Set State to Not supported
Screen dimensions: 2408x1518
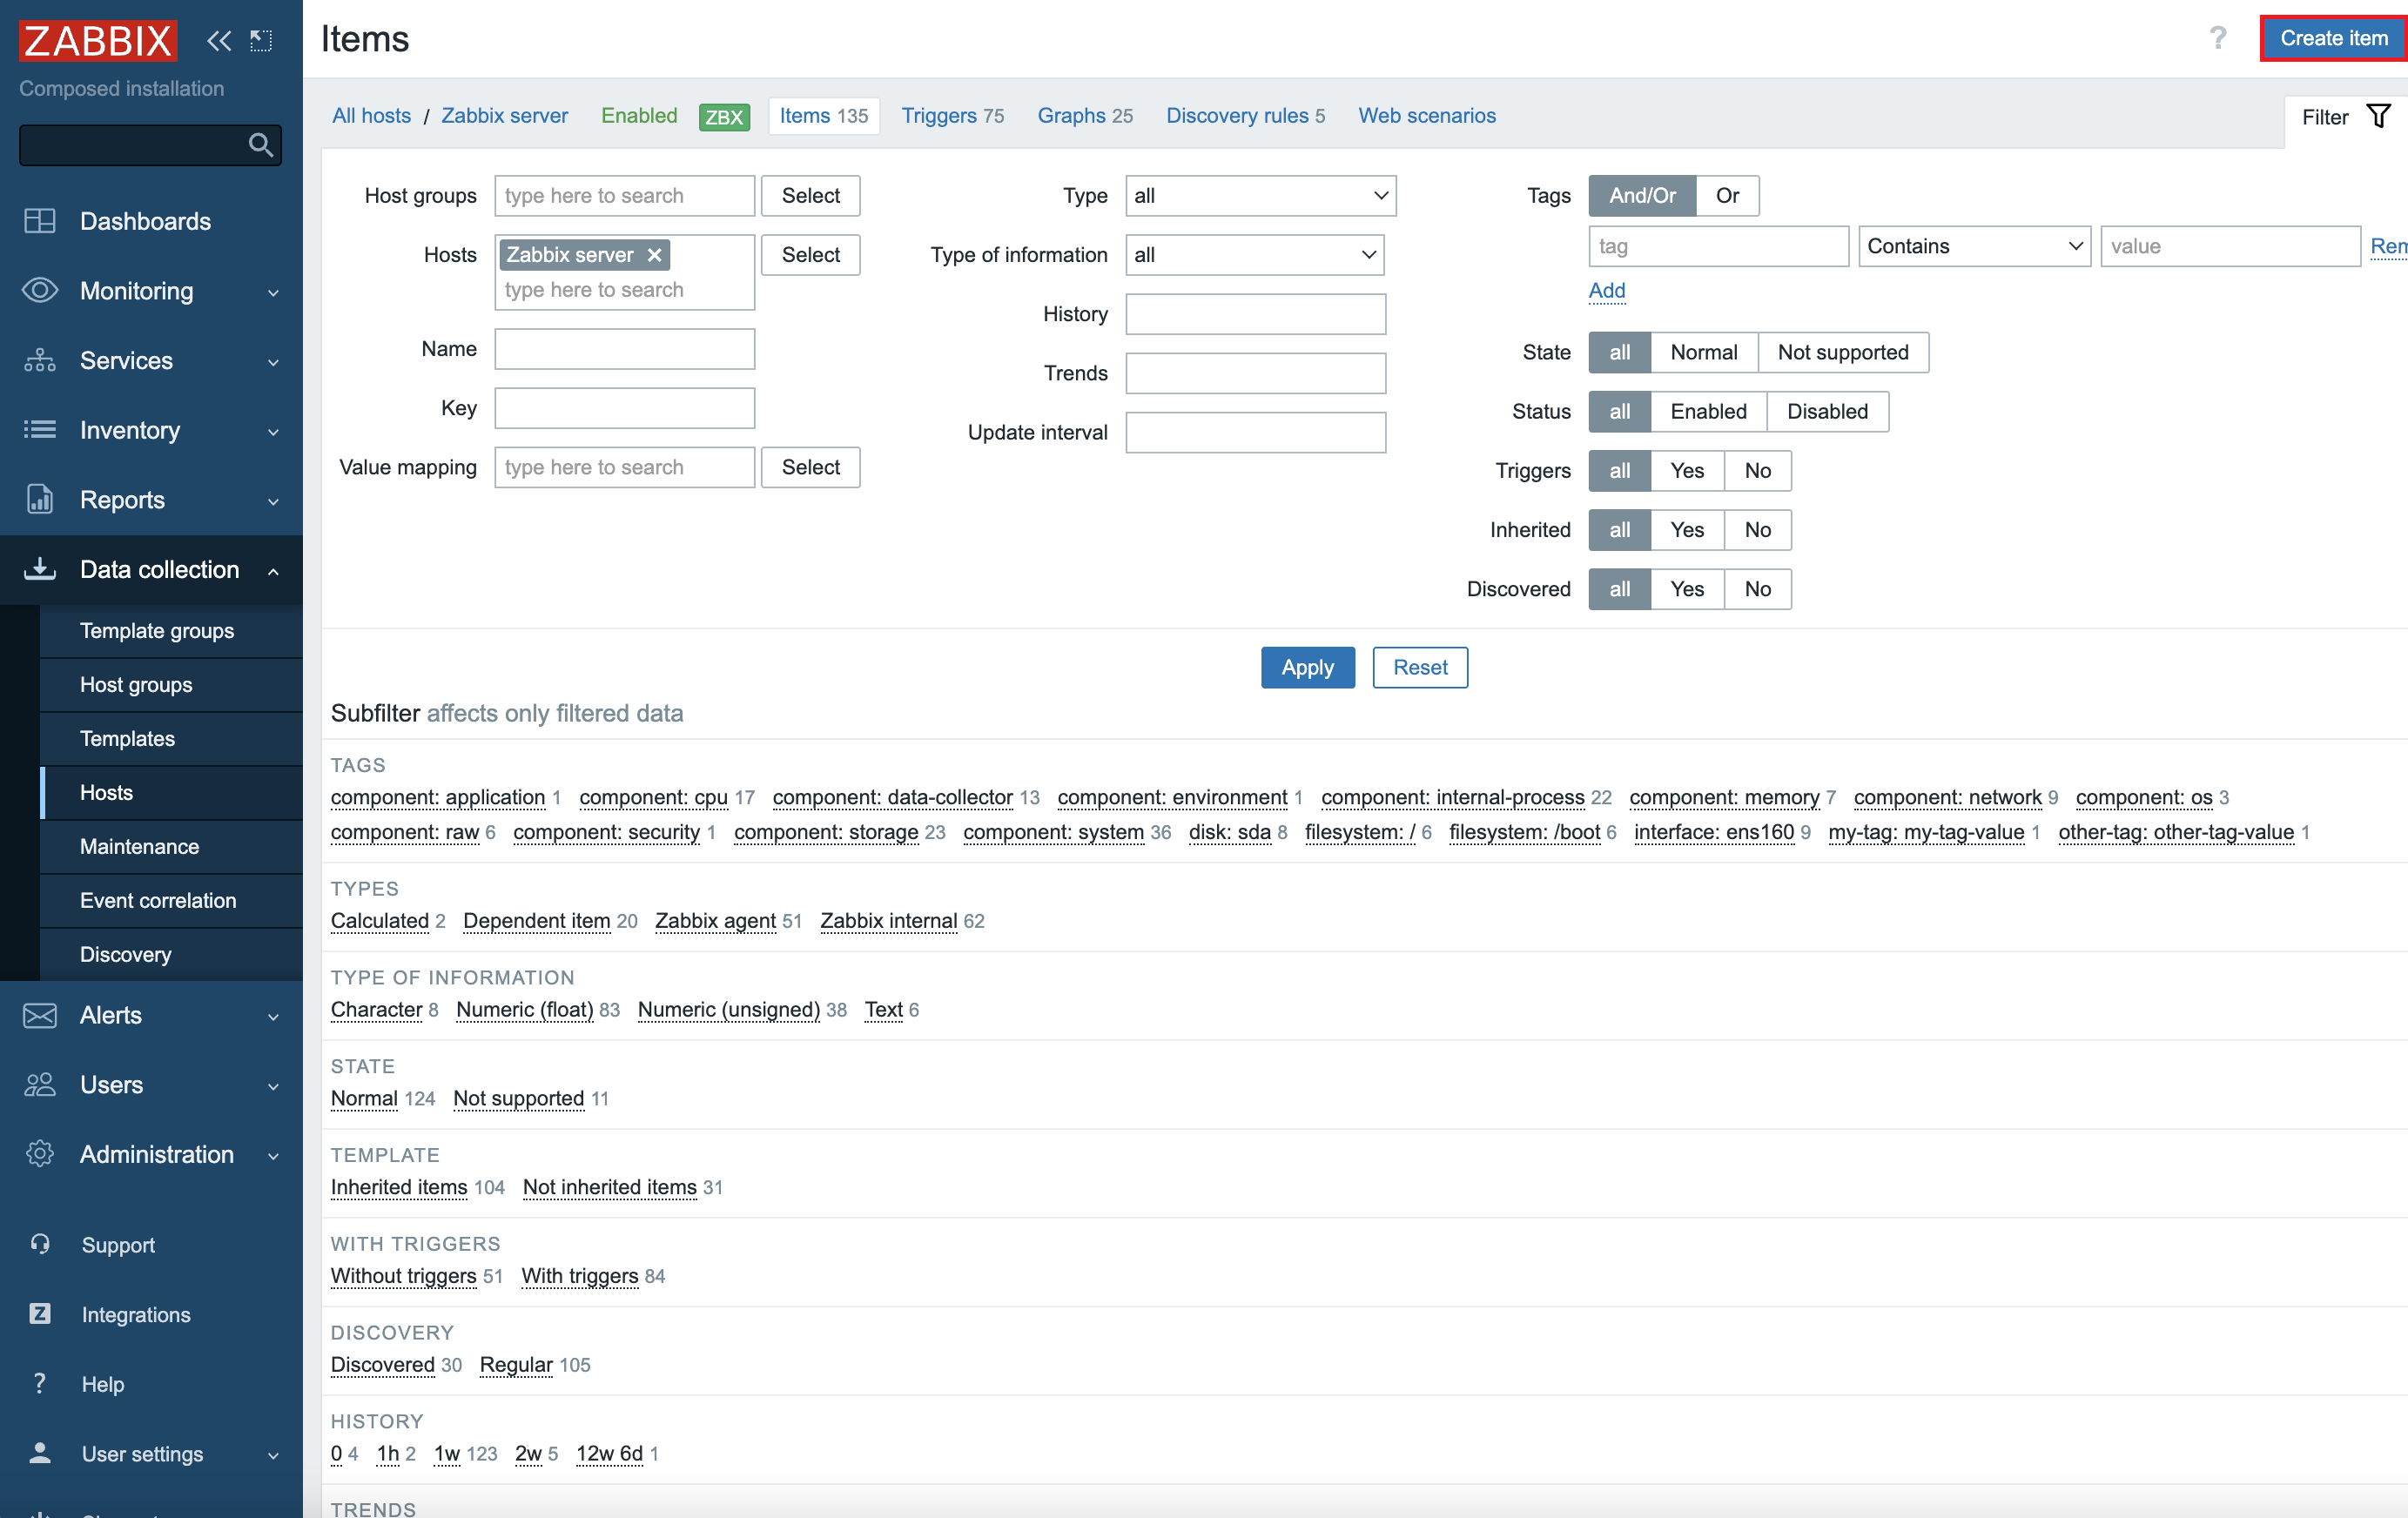point(1842,352)
